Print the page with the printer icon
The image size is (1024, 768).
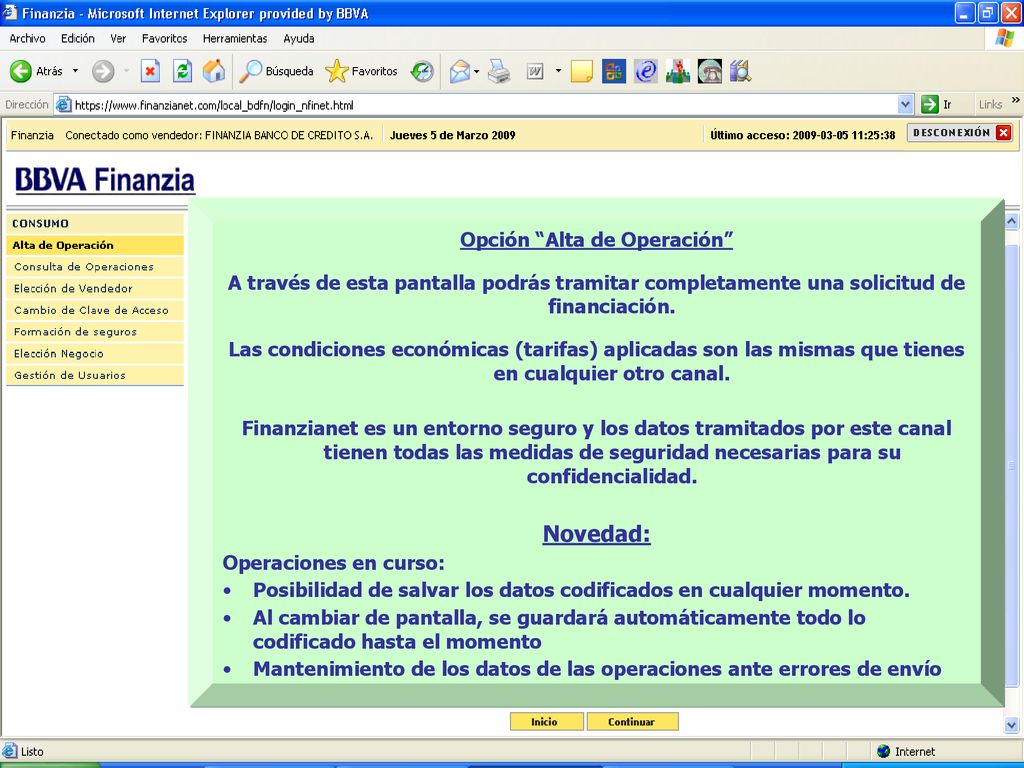click(499, 71)
